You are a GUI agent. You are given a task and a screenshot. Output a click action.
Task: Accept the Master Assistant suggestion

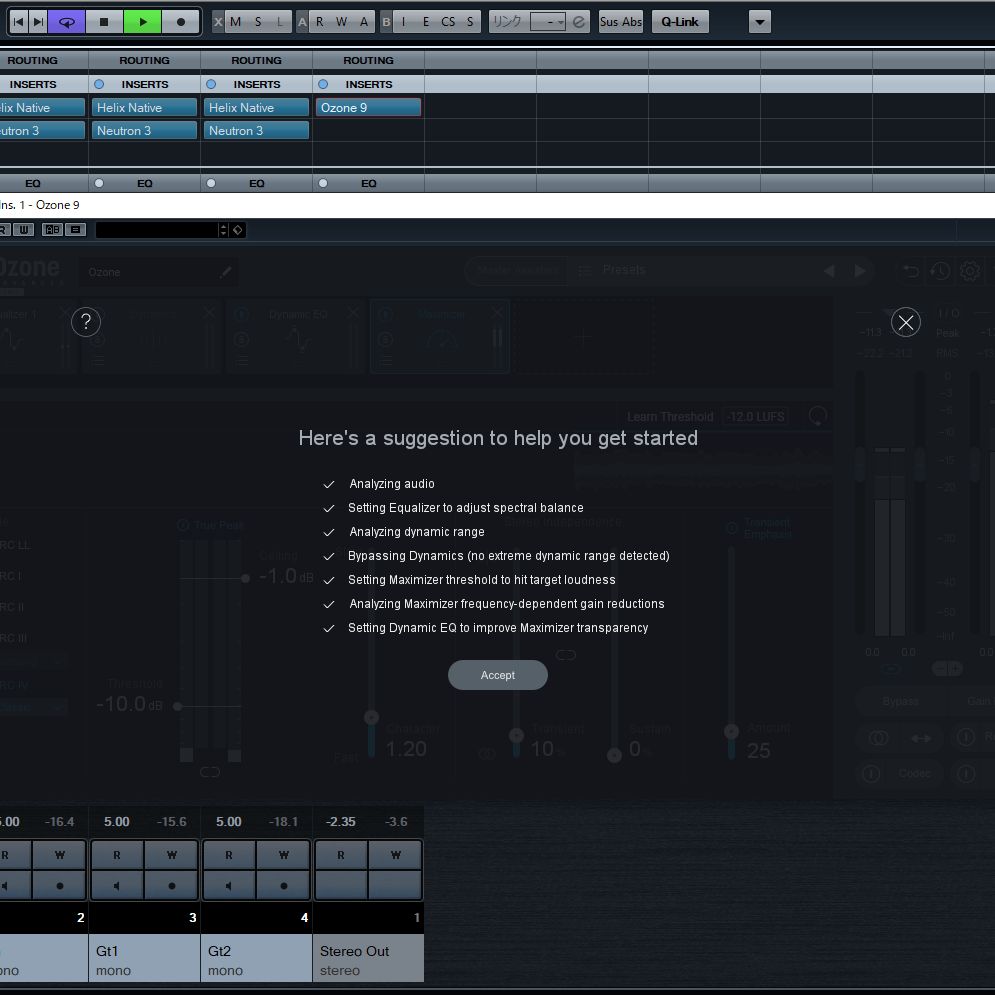(498, 675)
